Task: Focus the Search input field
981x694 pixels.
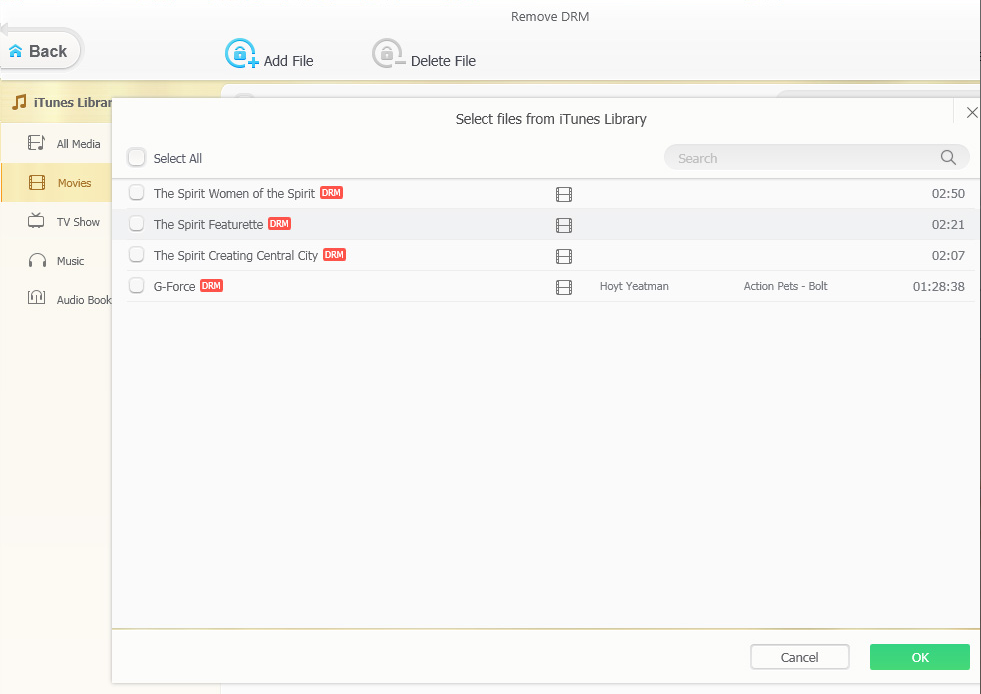Action: [800, 158]
